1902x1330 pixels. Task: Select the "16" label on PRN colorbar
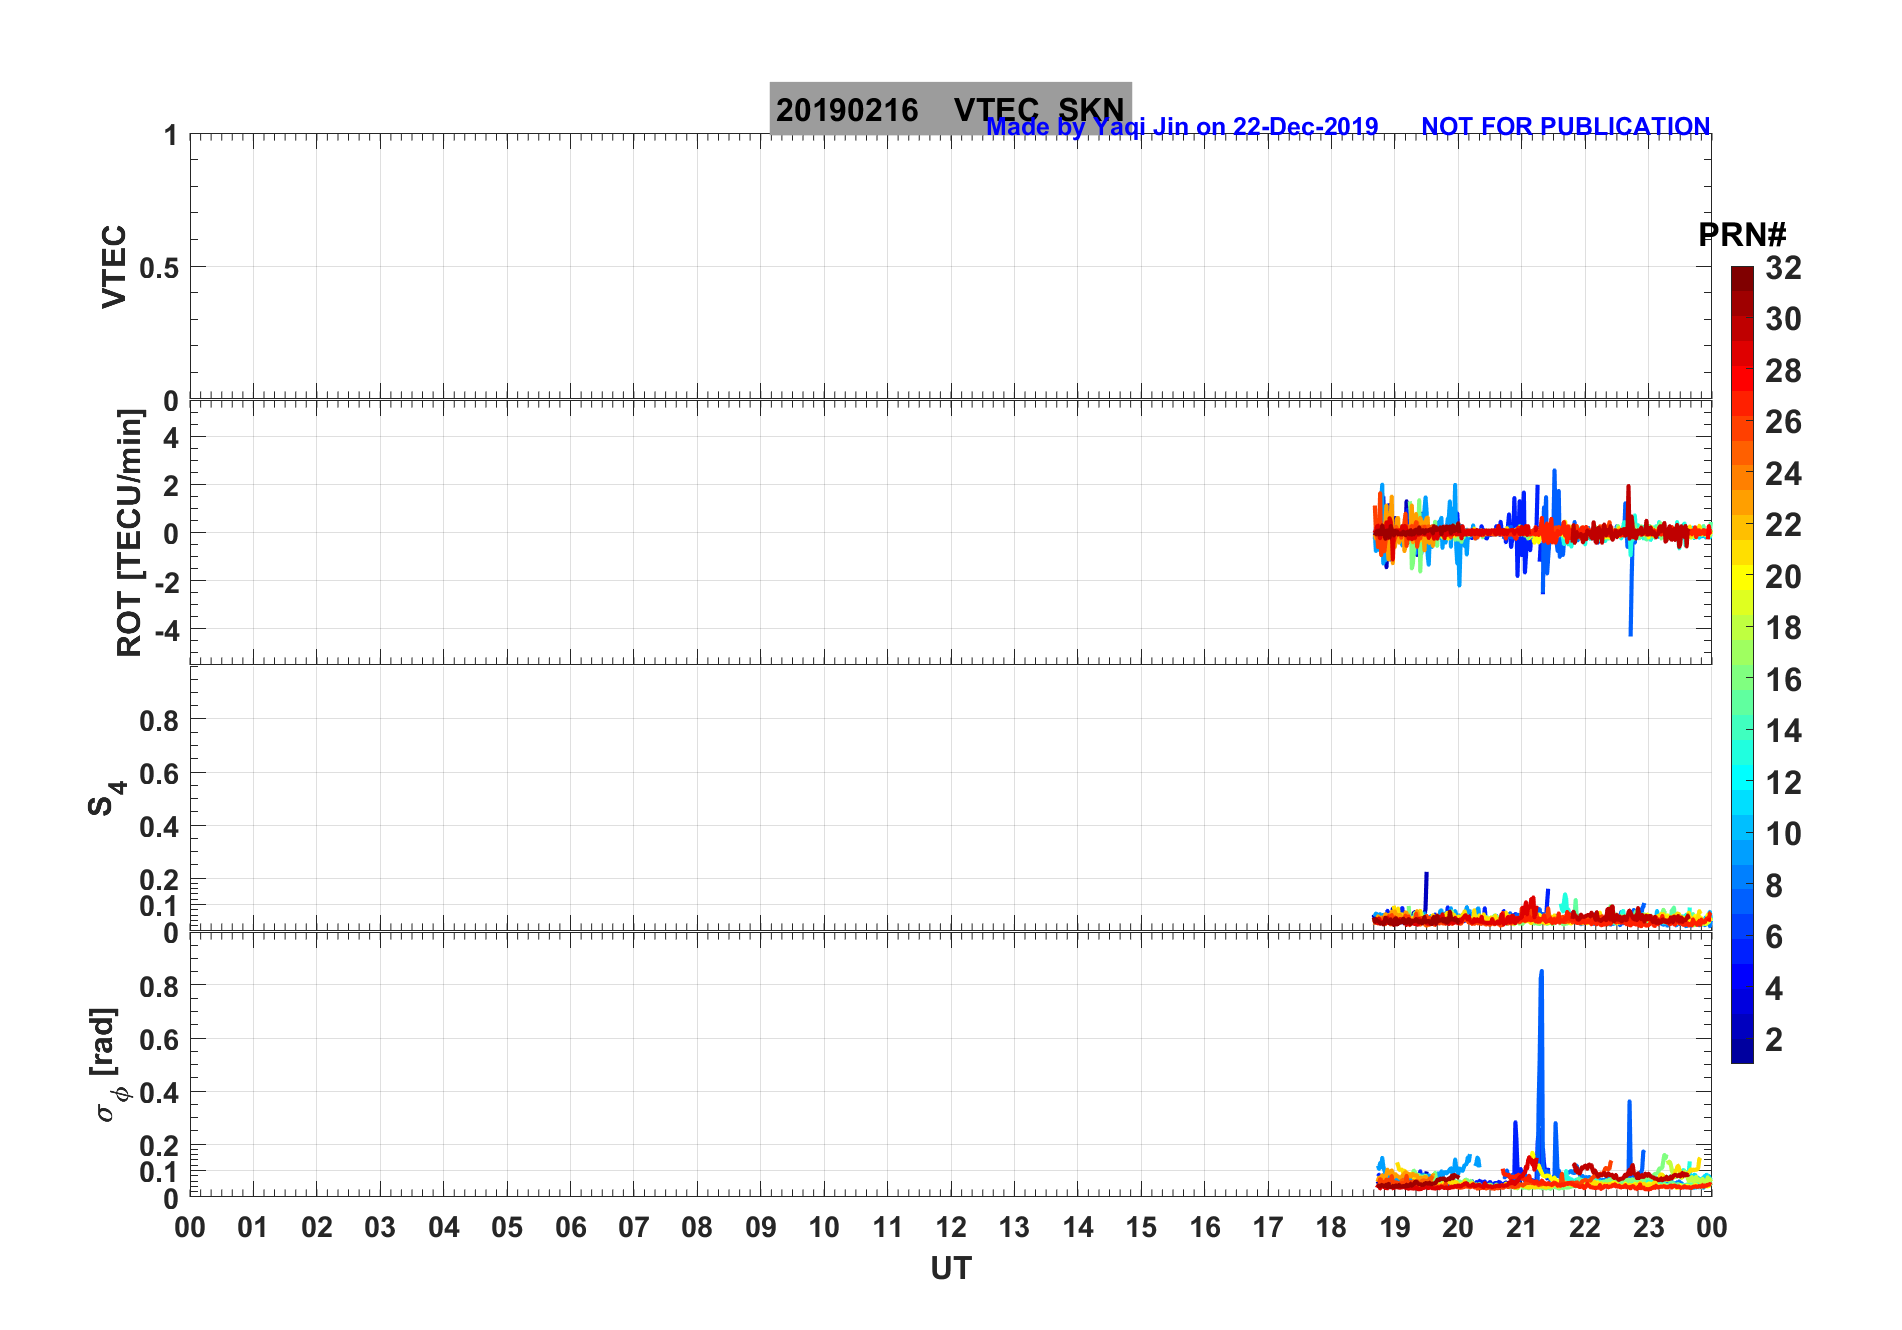click(x=1783, y=680)
